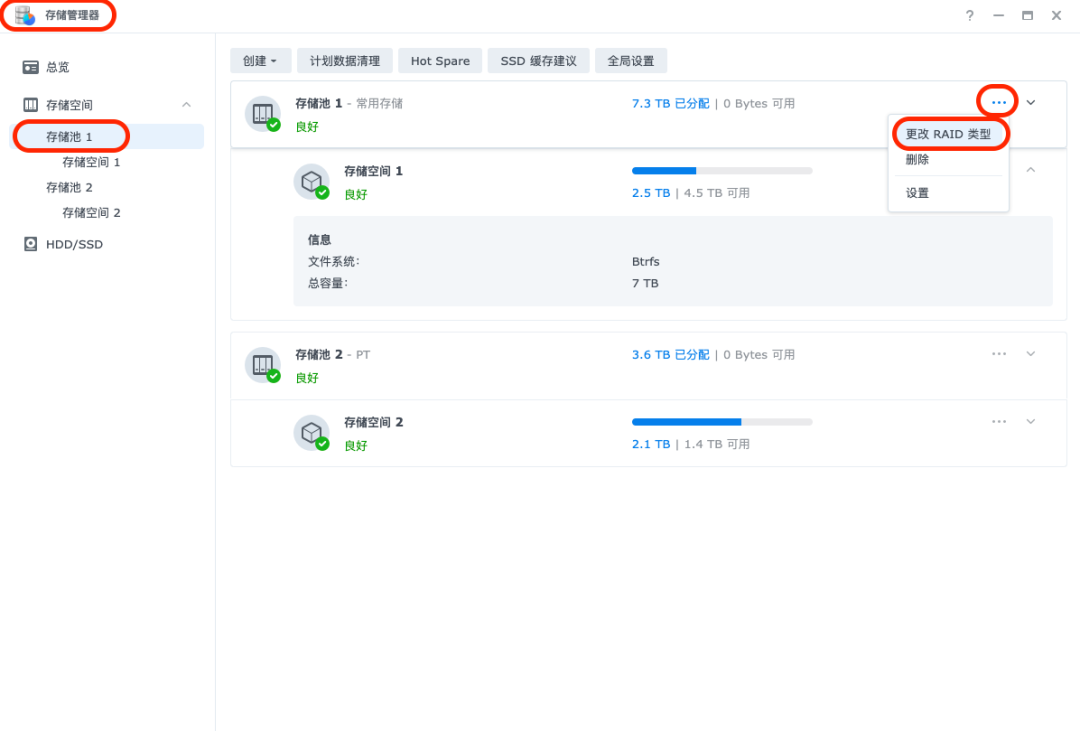Select the HDD/SSD disk icon in sidebar
The width and height of the screenshot is (1080, 731).
(x=31, y=244)
